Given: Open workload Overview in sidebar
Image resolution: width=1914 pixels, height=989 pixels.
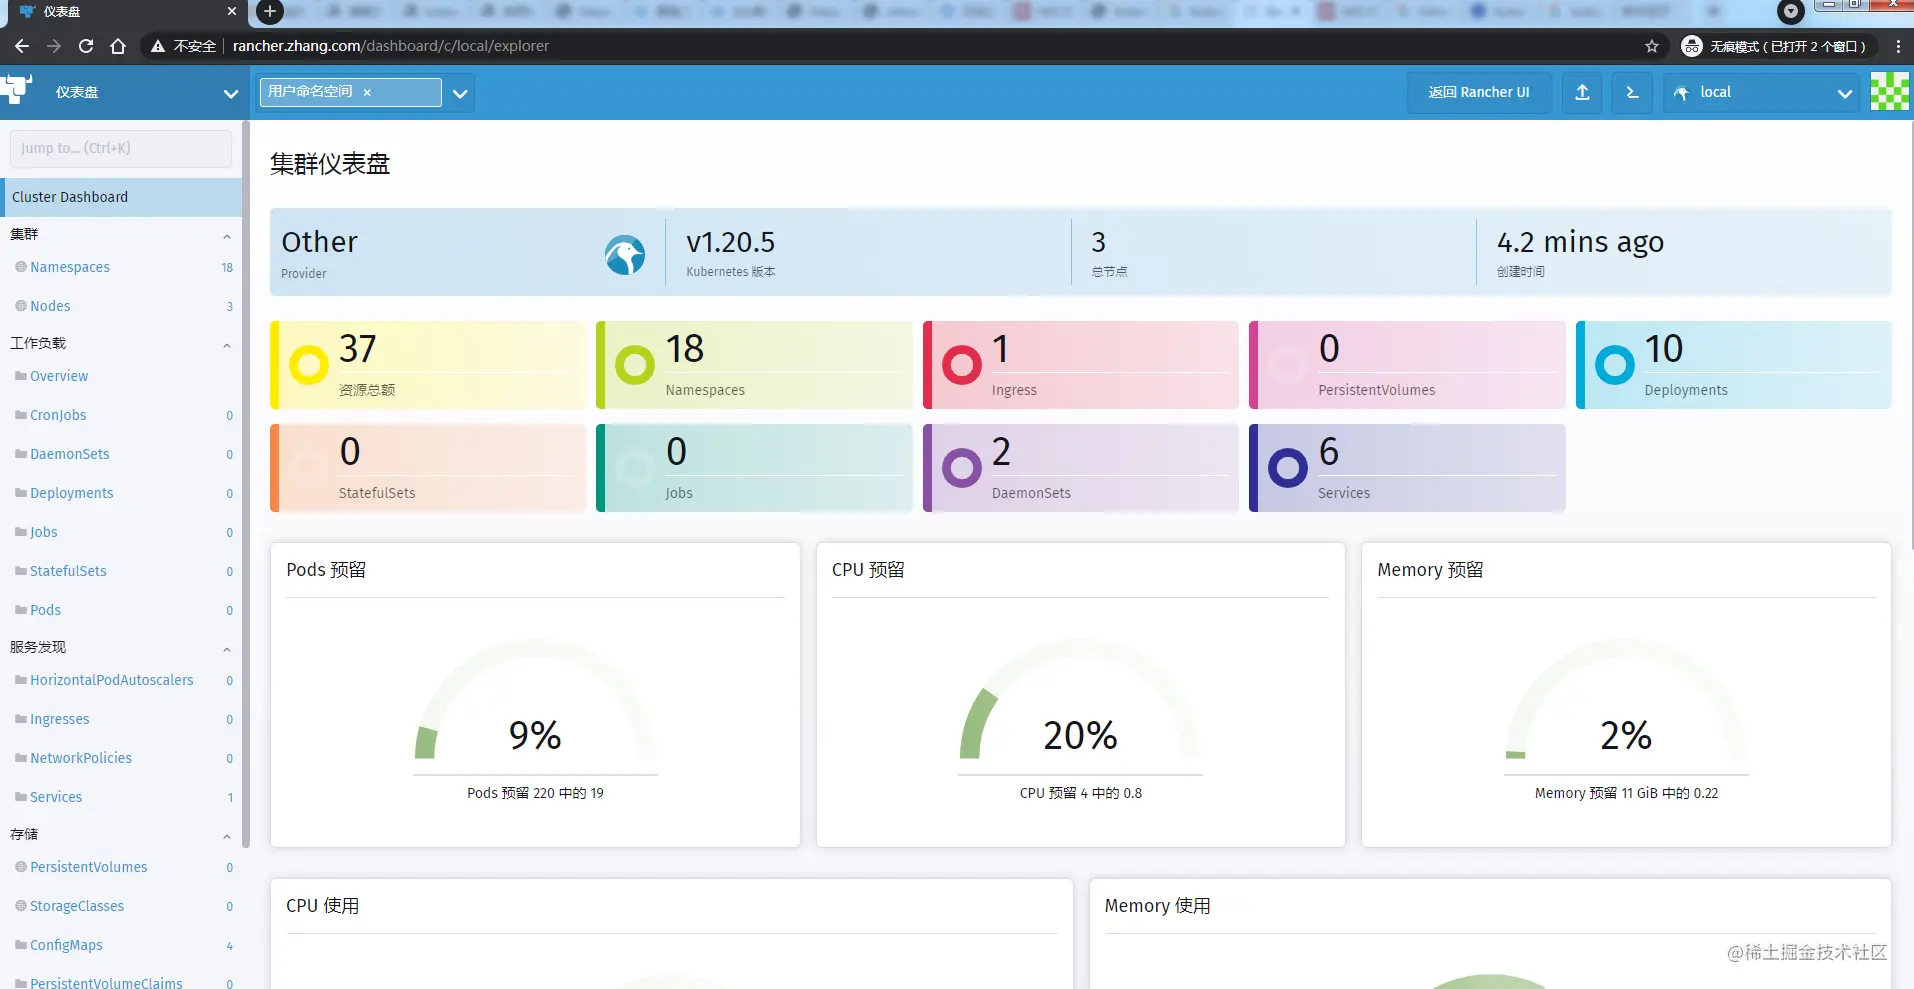Looking at the screenshot, I should pyautogui.click(x=59, y=376).
